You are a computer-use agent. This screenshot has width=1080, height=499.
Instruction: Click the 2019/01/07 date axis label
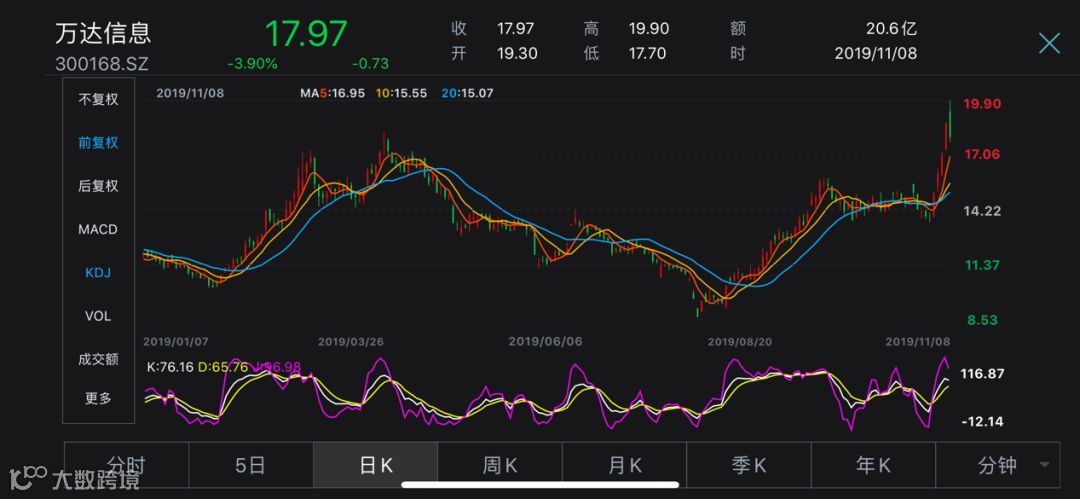(x=175, y=342)
